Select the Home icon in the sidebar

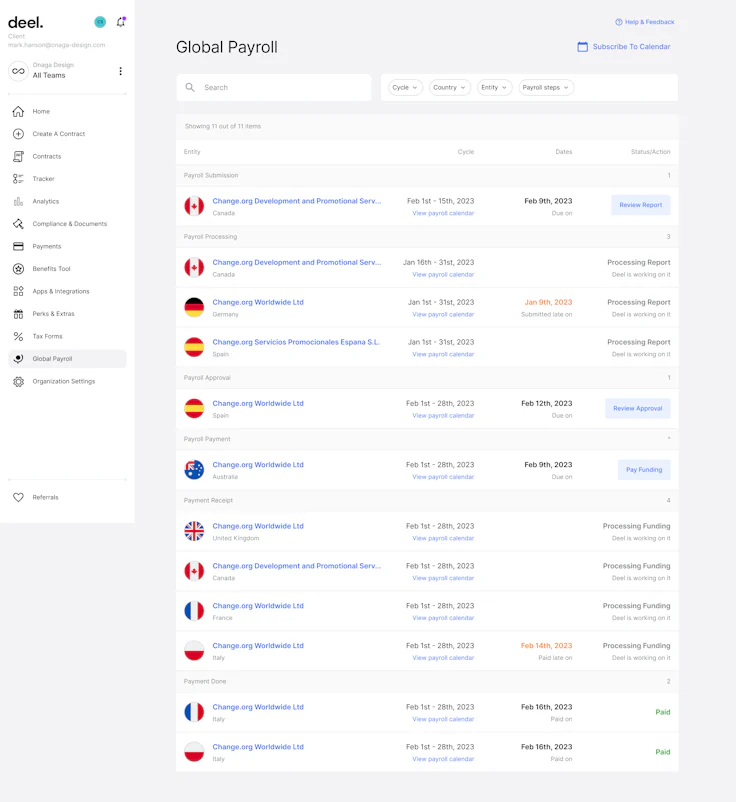[17, 111]
